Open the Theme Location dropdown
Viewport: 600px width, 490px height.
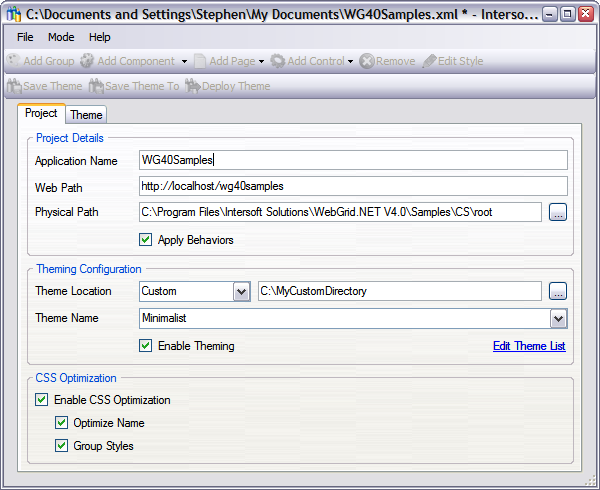pyautogui.click(x=241, y=291)
